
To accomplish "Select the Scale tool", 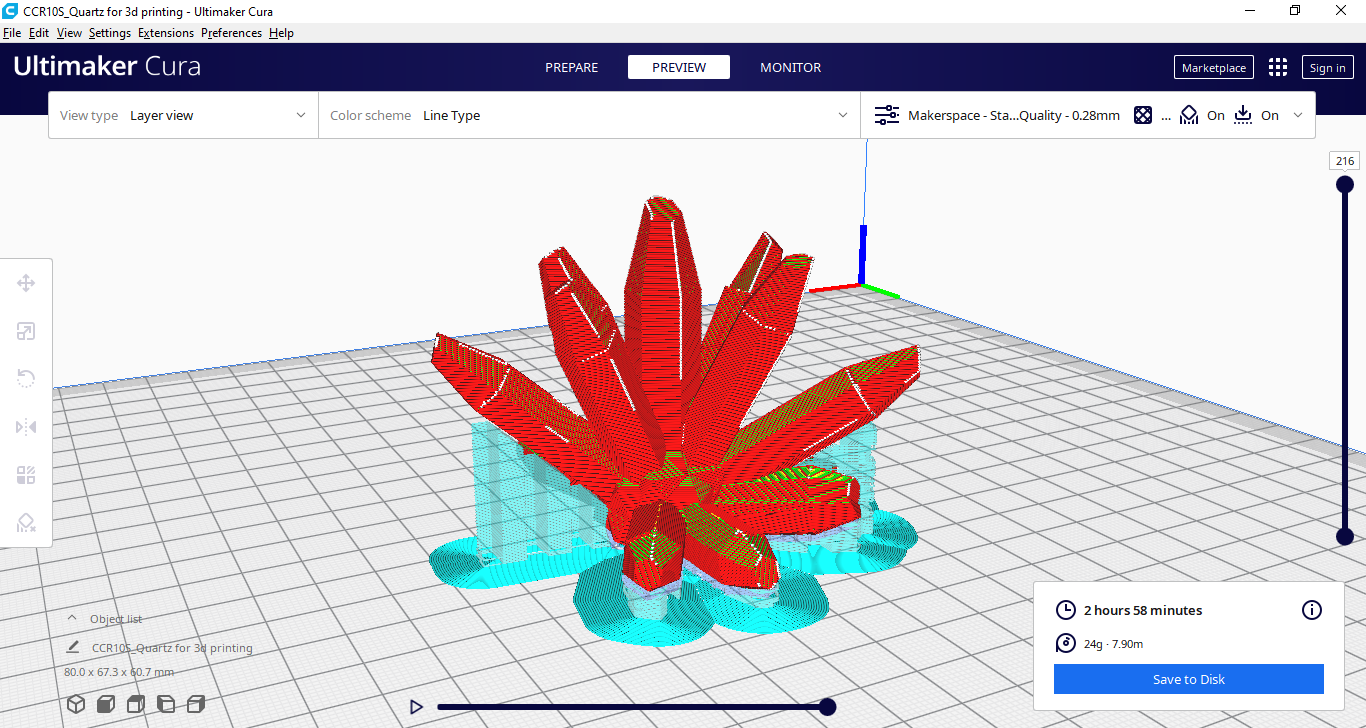I will pyautogui.click(x=26, y=331).
